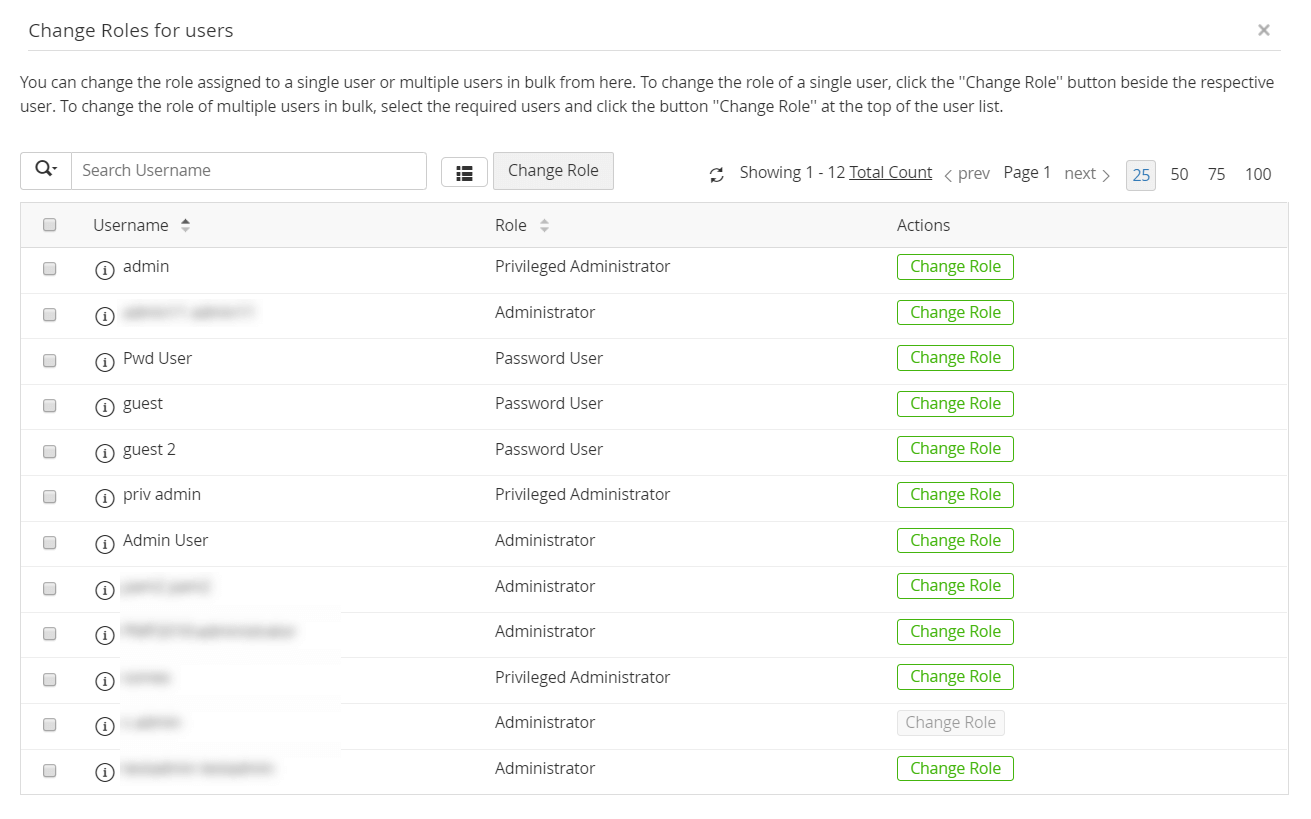Go to prev page of users
Screen dimensions: 1311x819
pos(967,174)
